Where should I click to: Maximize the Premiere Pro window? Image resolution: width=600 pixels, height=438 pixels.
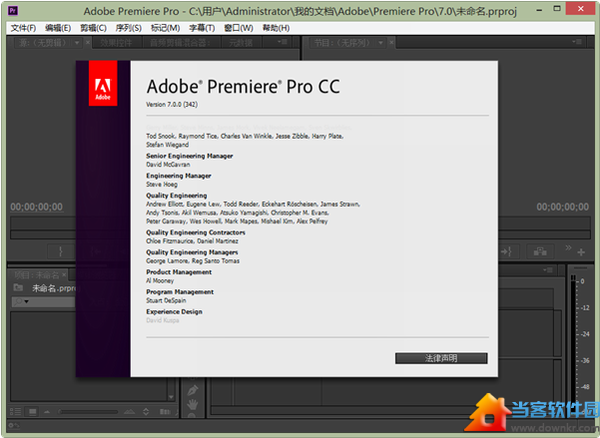pyautogui.click(x=557, y=8)
